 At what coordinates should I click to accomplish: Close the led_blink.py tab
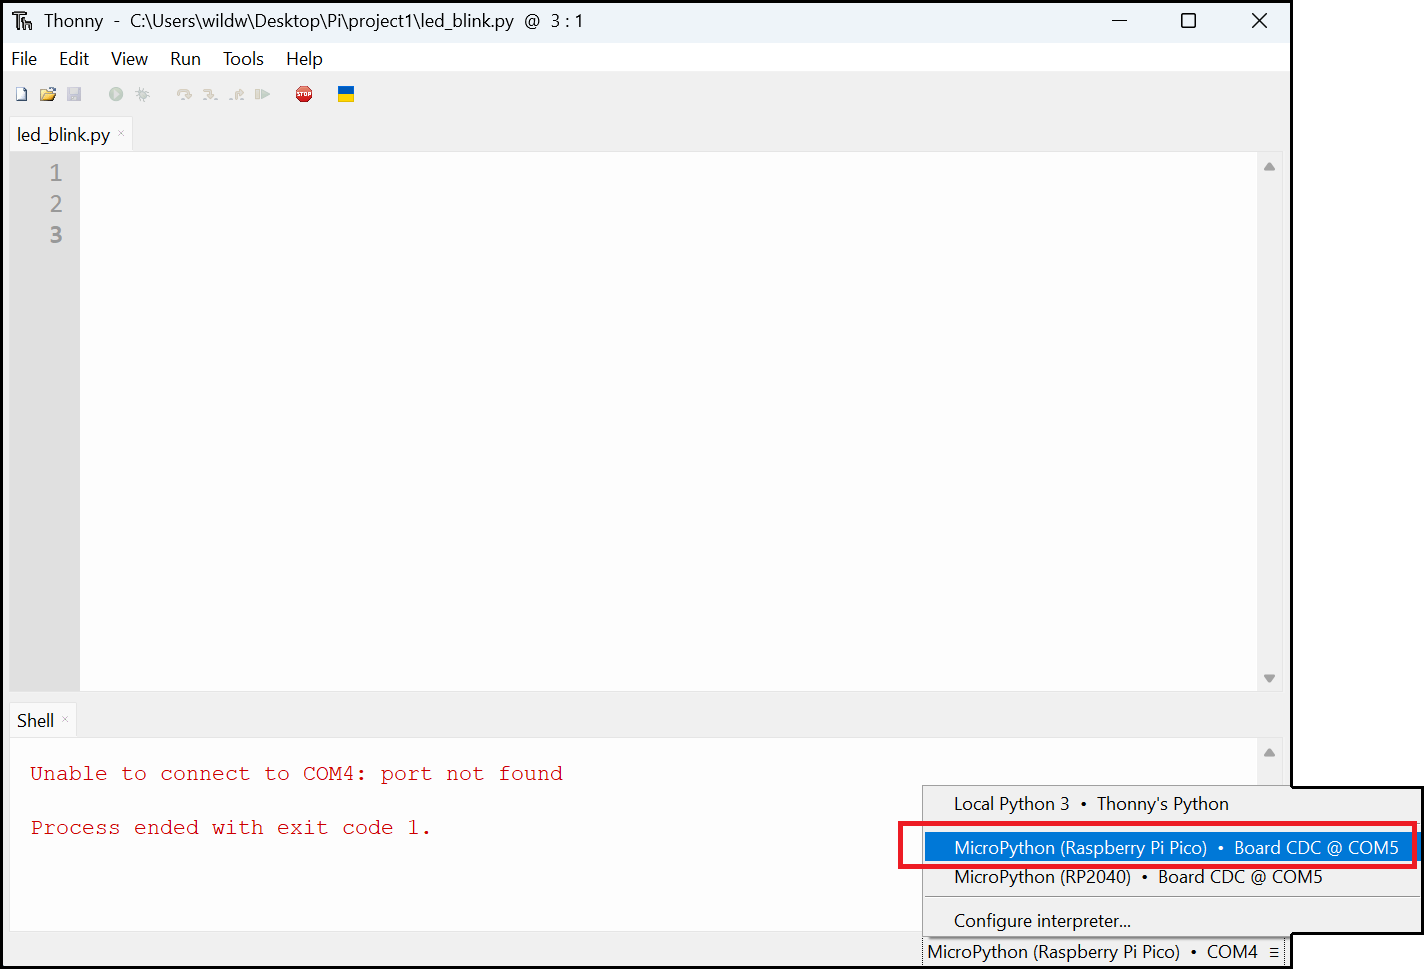(121, 133)
